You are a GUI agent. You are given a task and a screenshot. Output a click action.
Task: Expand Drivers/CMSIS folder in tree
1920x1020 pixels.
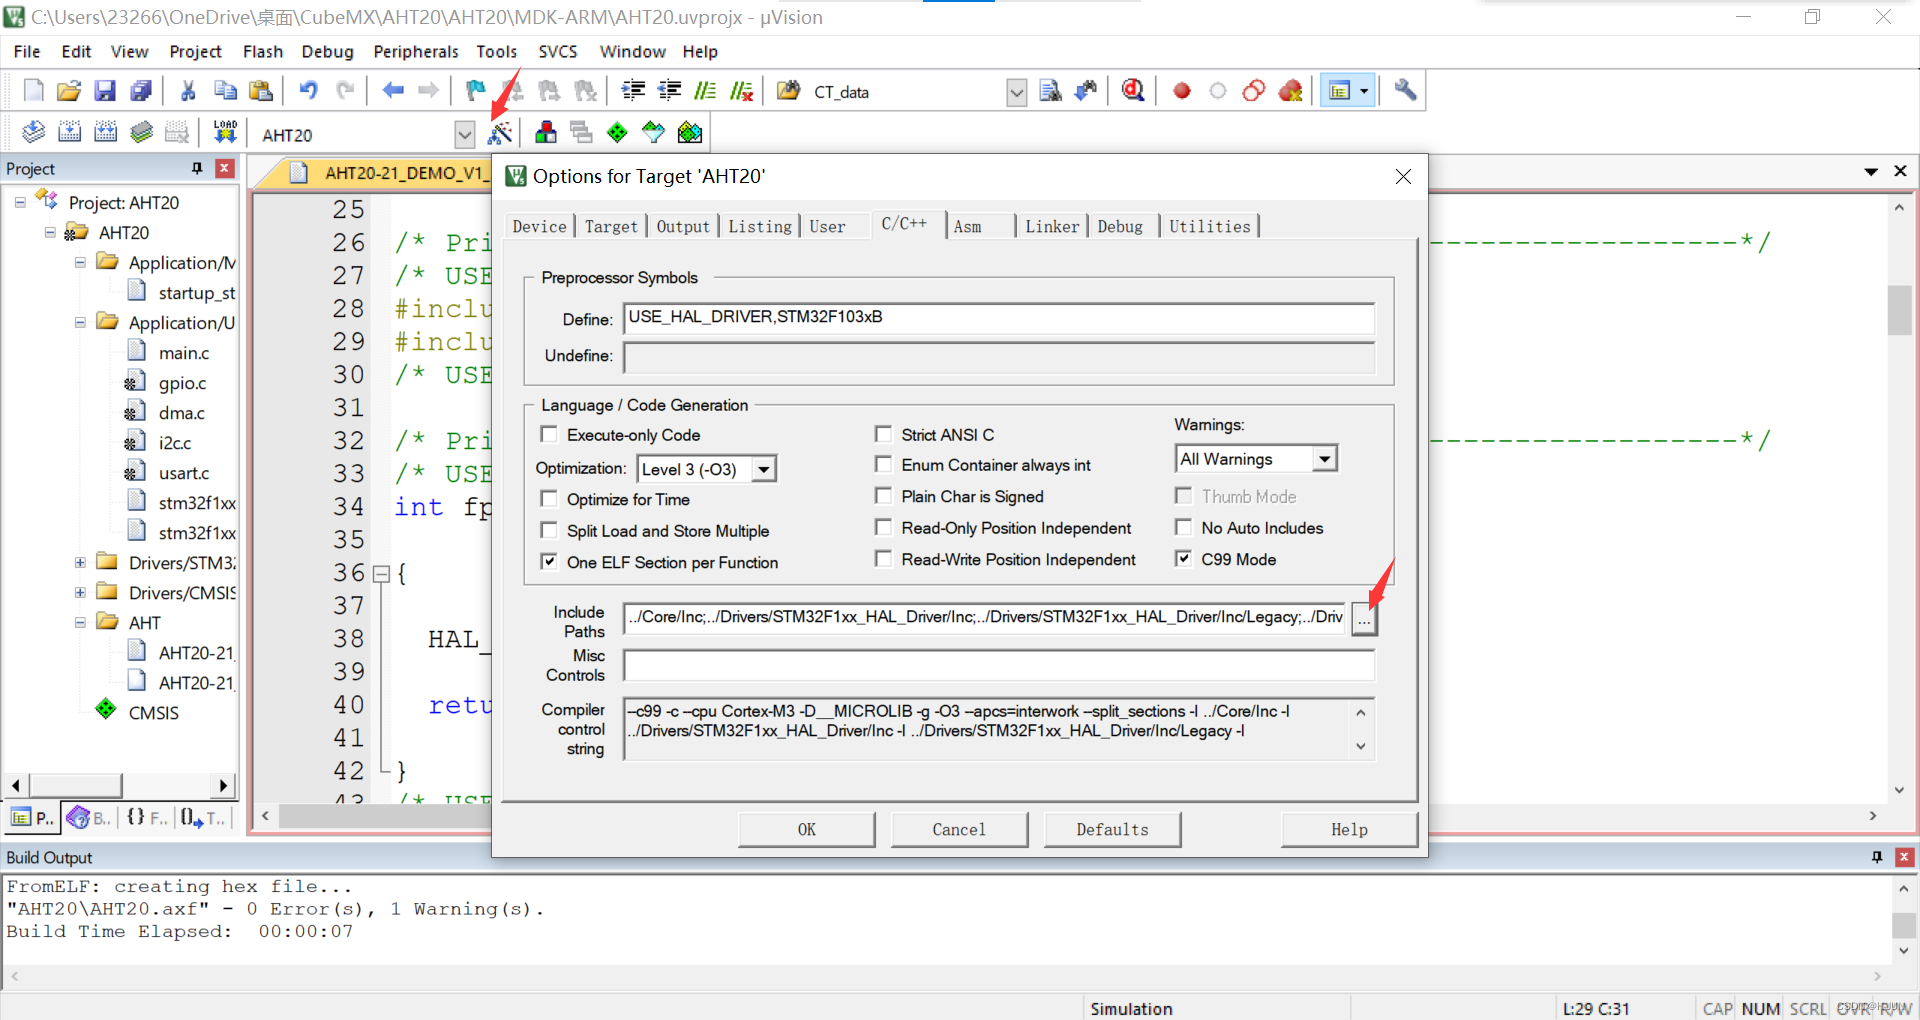click(80, 592)
